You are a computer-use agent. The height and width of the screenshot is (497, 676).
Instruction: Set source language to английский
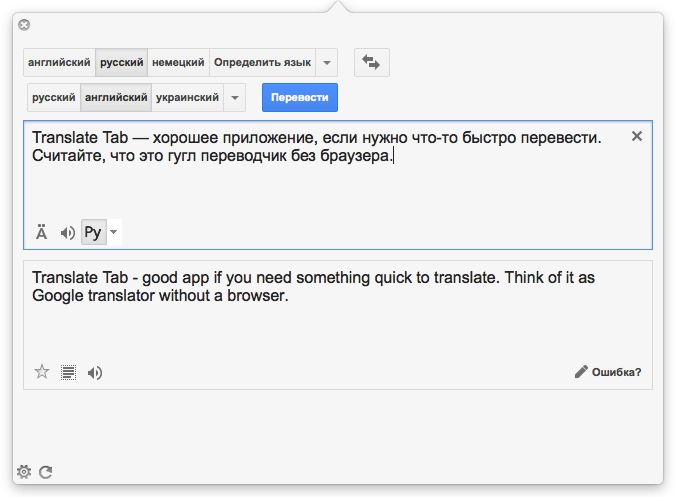pyautogui.click(x=59, y=63)
